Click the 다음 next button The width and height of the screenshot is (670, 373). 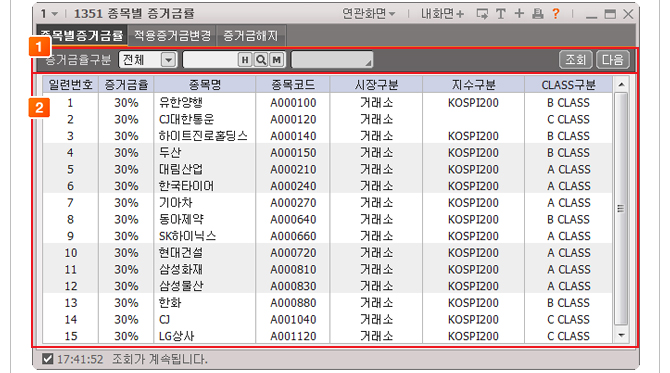pos(613,59)
